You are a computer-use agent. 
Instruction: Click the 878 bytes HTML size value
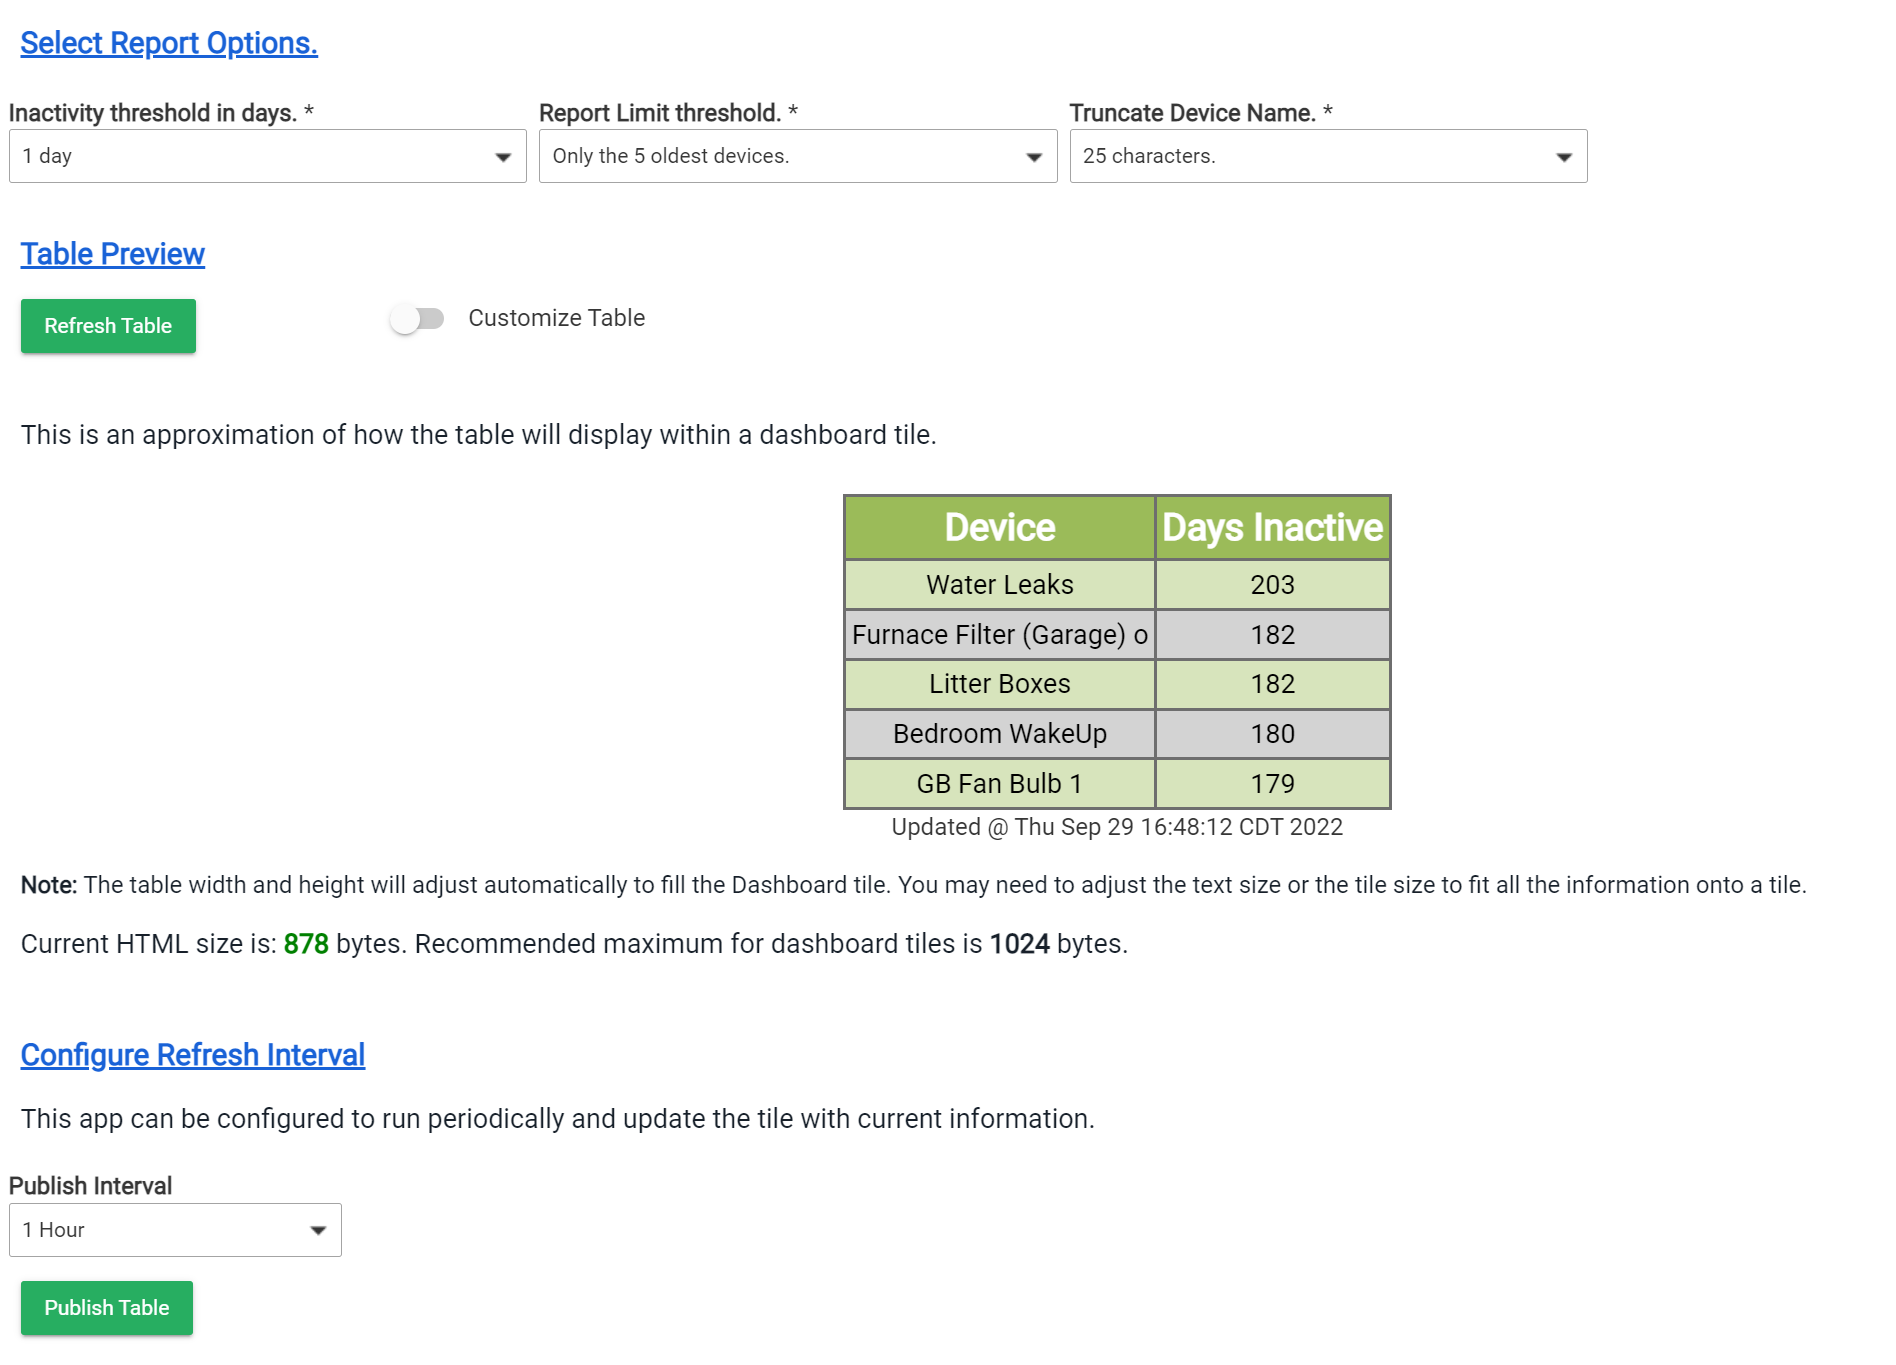click(x=306, y=944)
